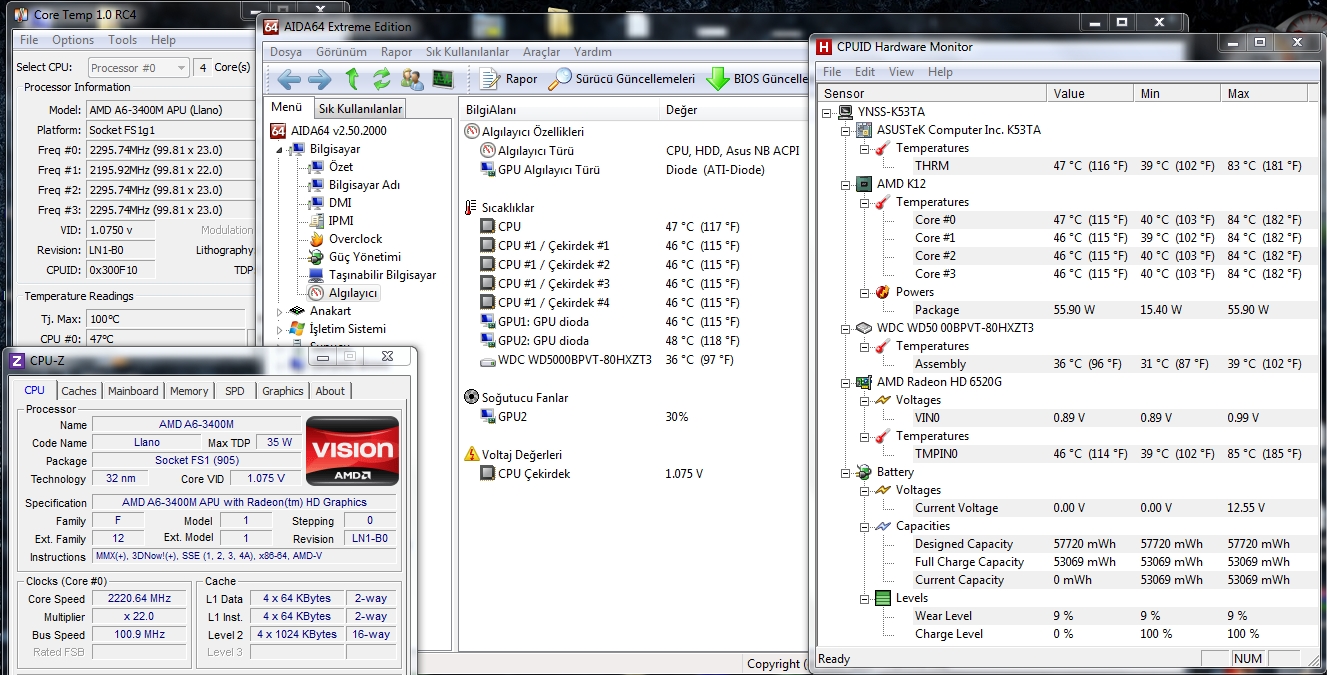The height and width of the screenshot is (675, 1327).
Task: Click the Tj. Max value field in Core Temp
Action: tap(165, 319)
